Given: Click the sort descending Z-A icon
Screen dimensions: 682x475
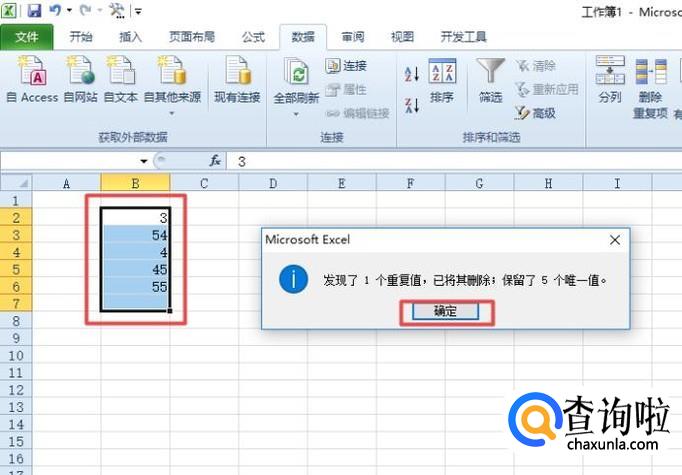Looking at the screenshot, I should pos(412,105).
